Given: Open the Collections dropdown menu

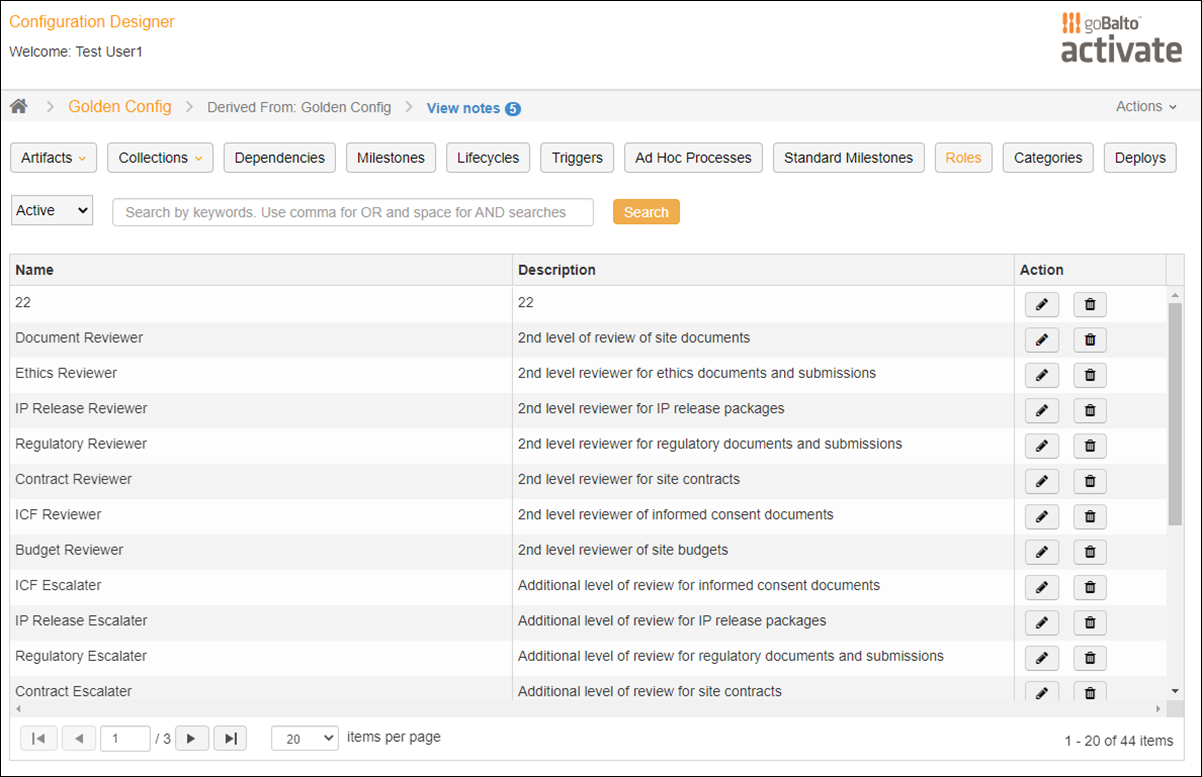Looking at the screenshot, I should [x=160, y=158].
